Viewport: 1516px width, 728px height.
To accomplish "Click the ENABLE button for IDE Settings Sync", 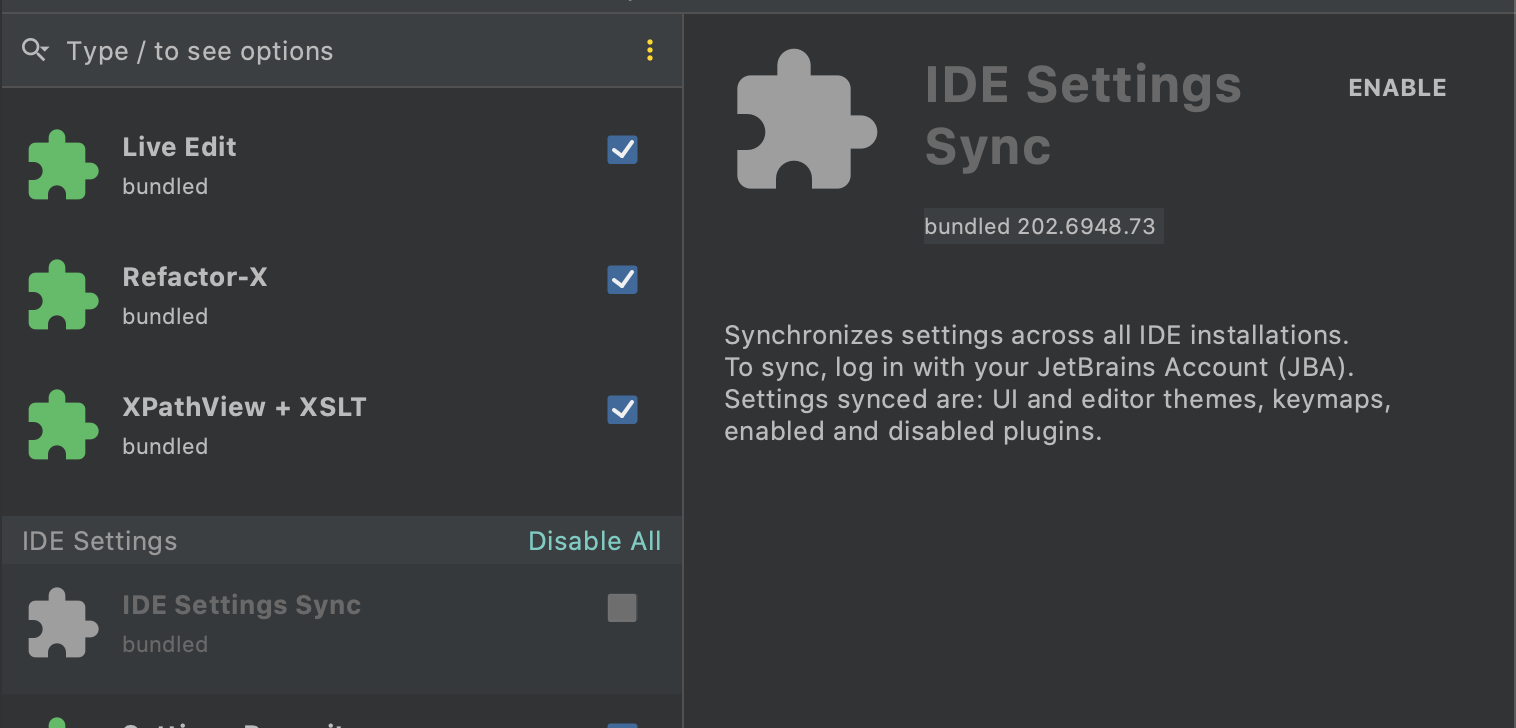I will [x=1397, y=88].
